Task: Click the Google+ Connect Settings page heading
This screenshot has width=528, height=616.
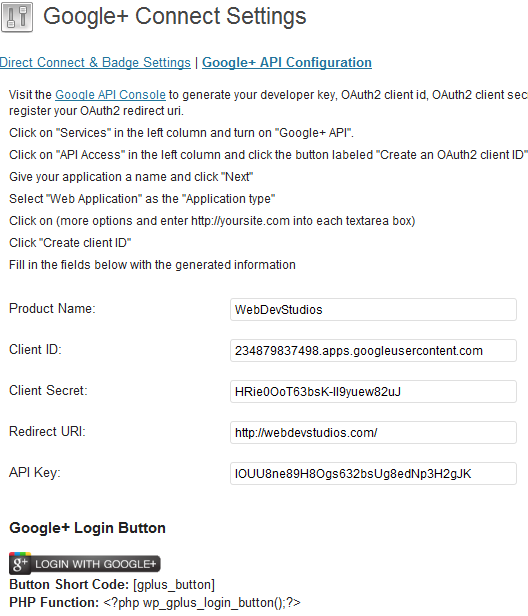Action: pyautogui.click(x=175, y=17)
